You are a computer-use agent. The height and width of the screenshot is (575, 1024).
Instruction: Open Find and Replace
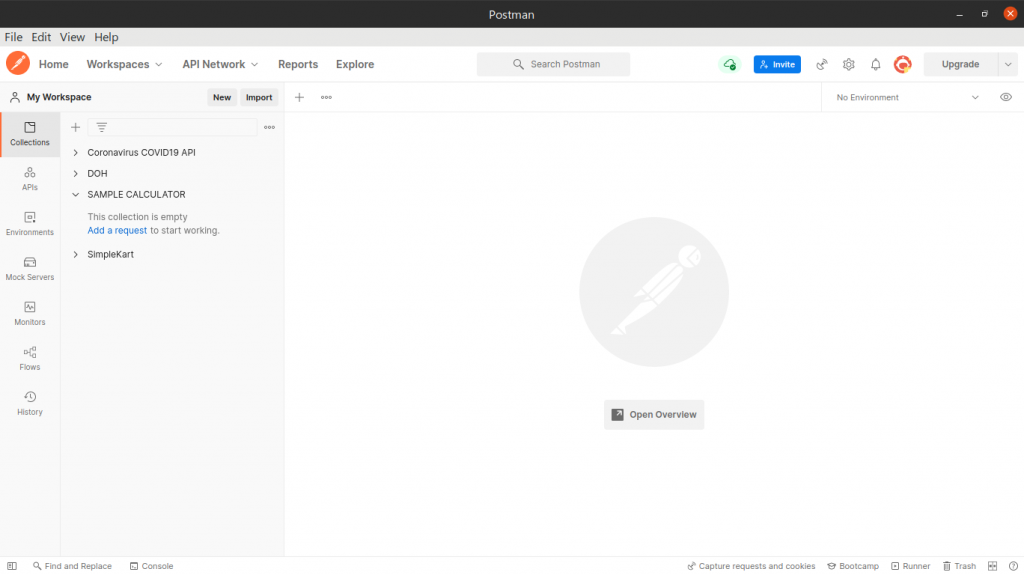pos(72,566)
